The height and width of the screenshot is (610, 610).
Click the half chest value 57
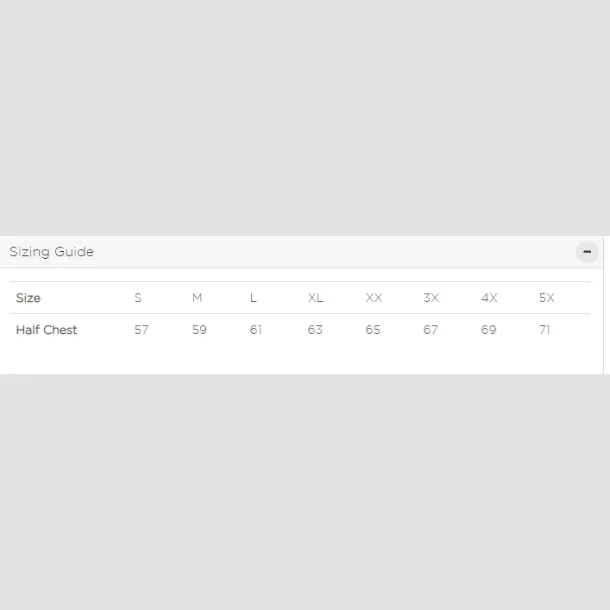click(x=141, y=330)
